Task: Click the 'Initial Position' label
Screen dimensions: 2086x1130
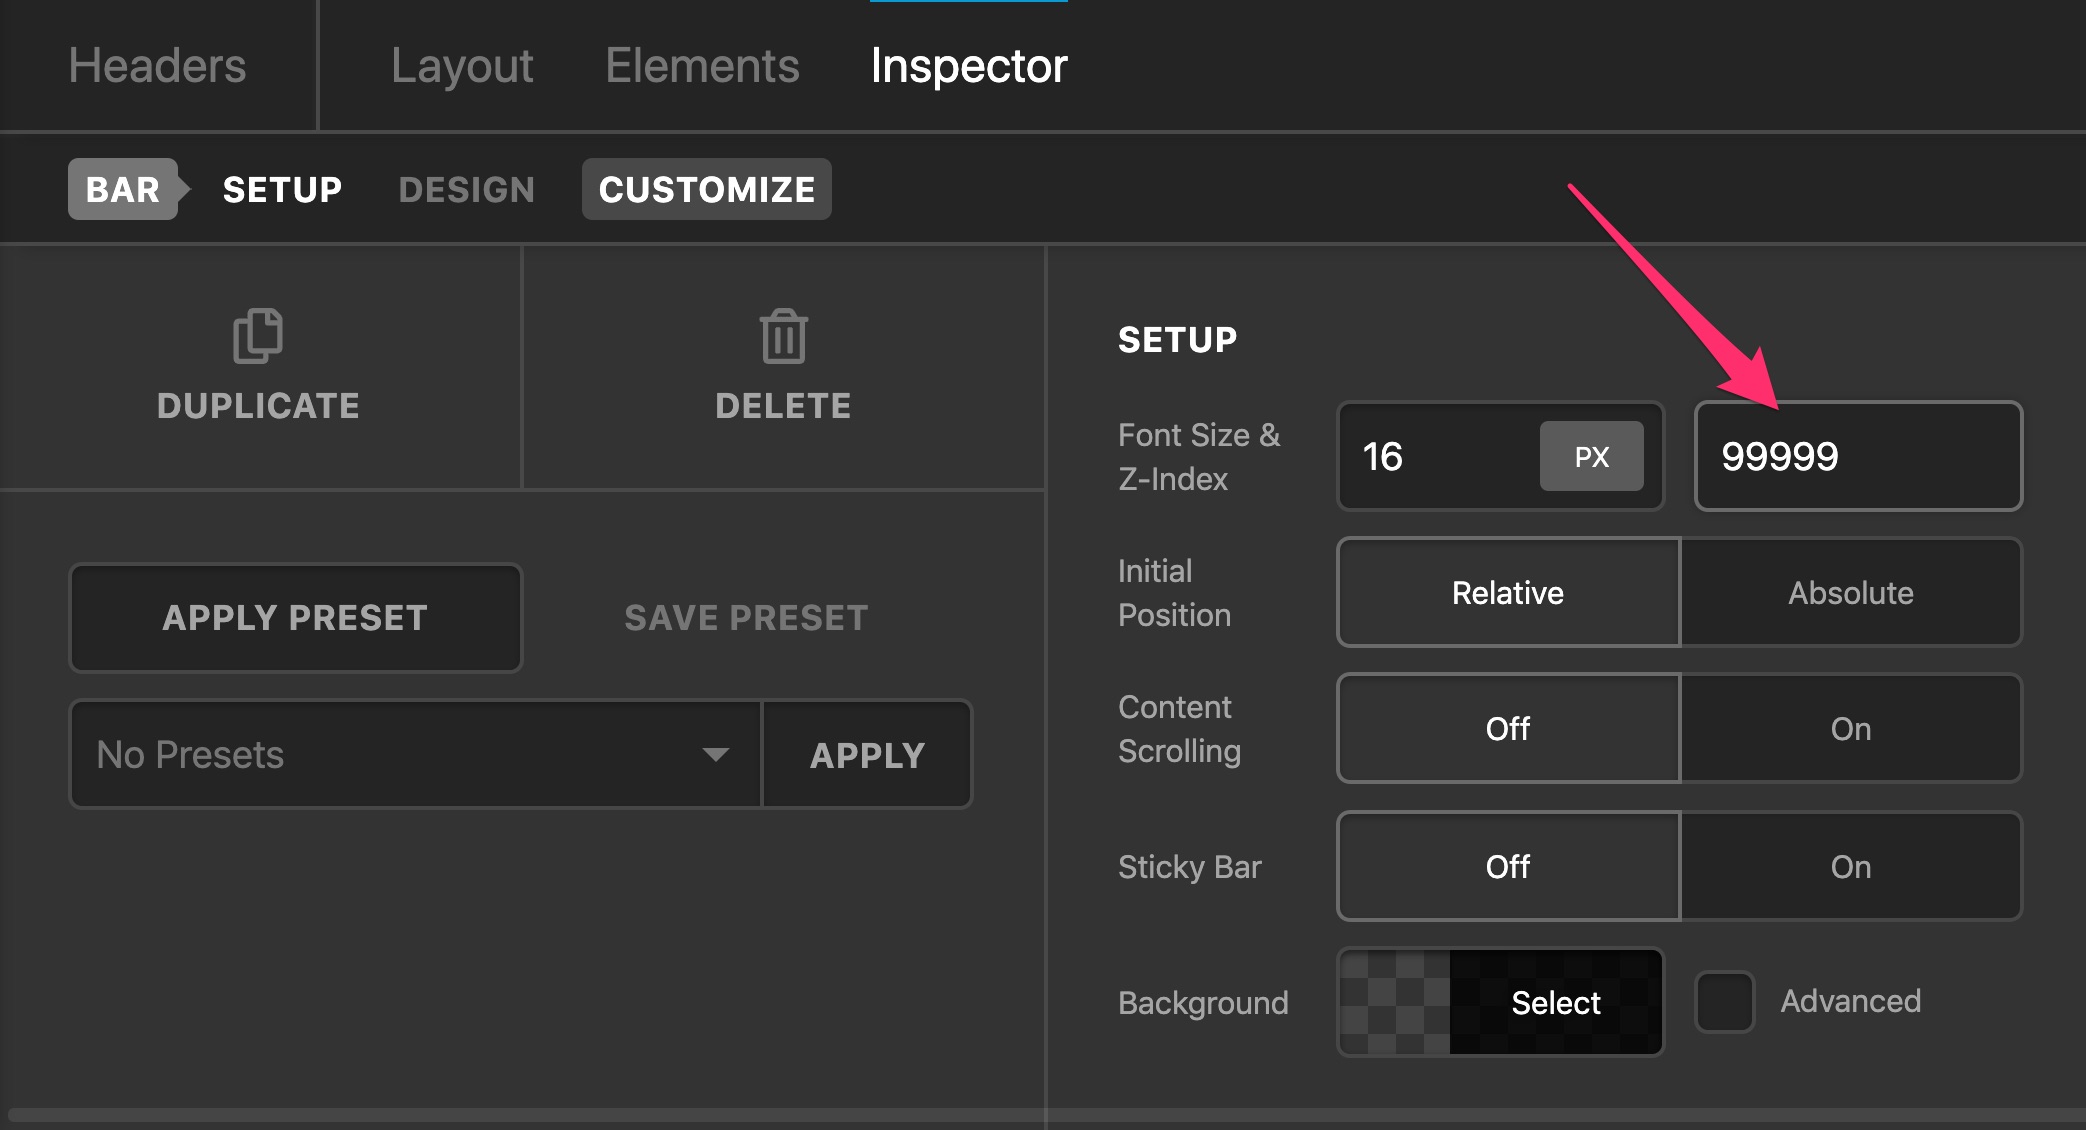Action: (1174, 593)
